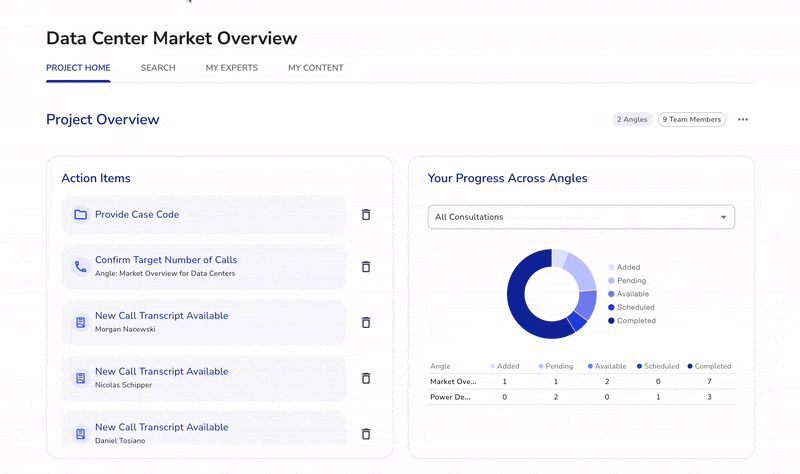Open the 9 Team Members list

692,120
